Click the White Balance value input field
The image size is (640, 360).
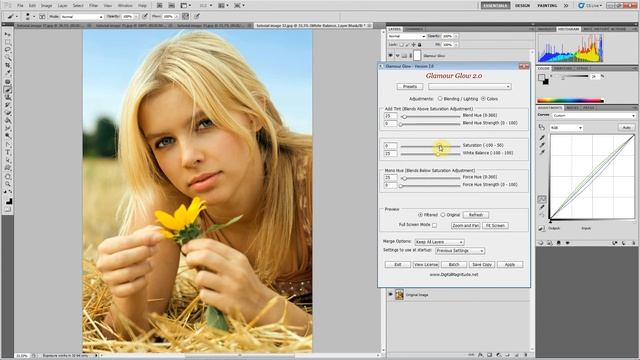390,153
